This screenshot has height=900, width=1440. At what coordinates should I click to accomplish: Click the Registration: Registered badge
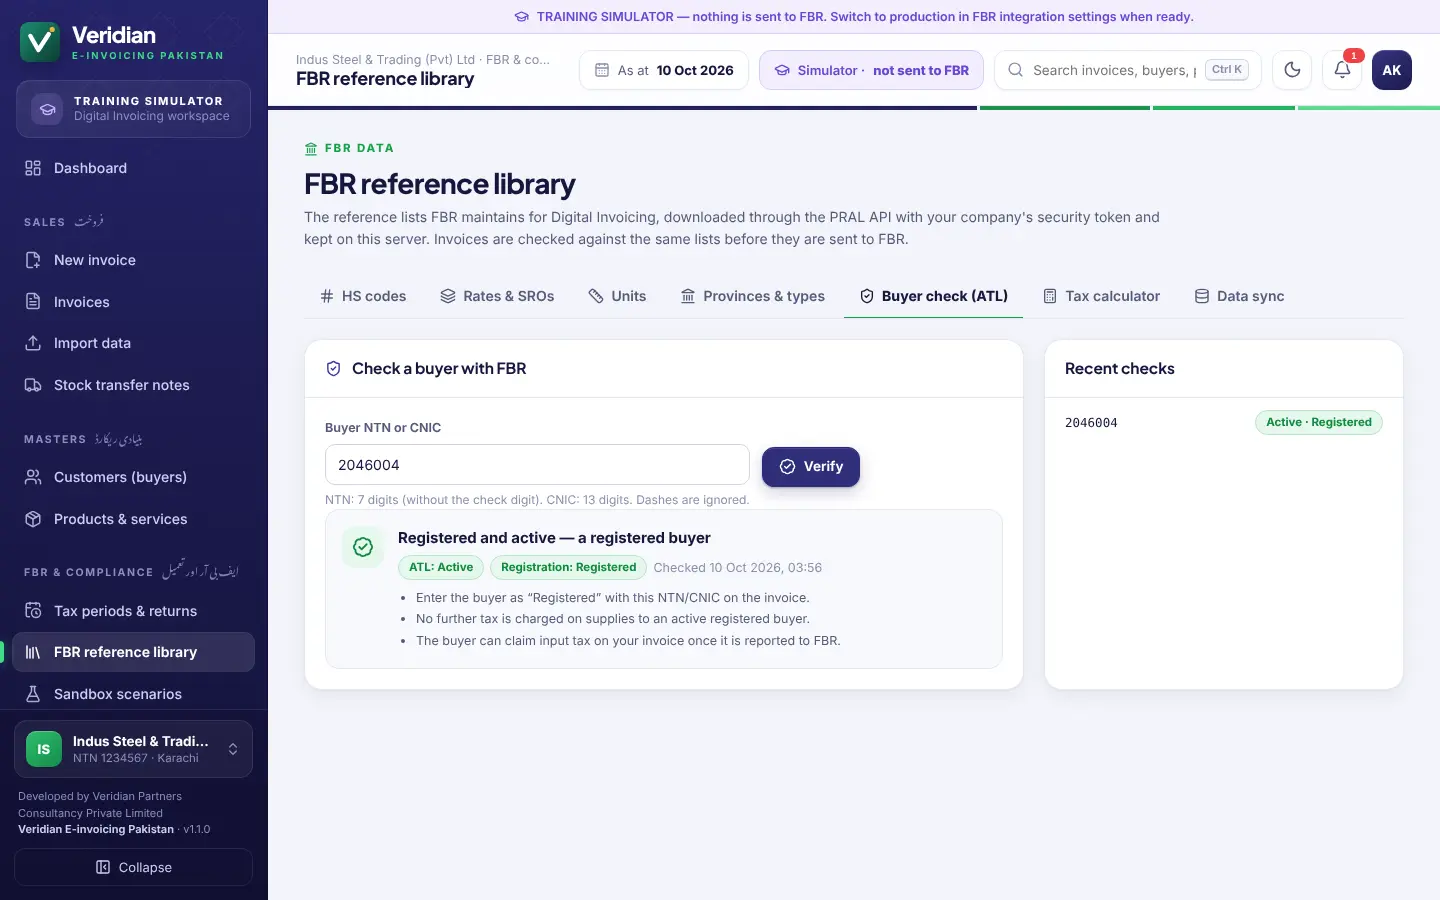click(568, 567)
